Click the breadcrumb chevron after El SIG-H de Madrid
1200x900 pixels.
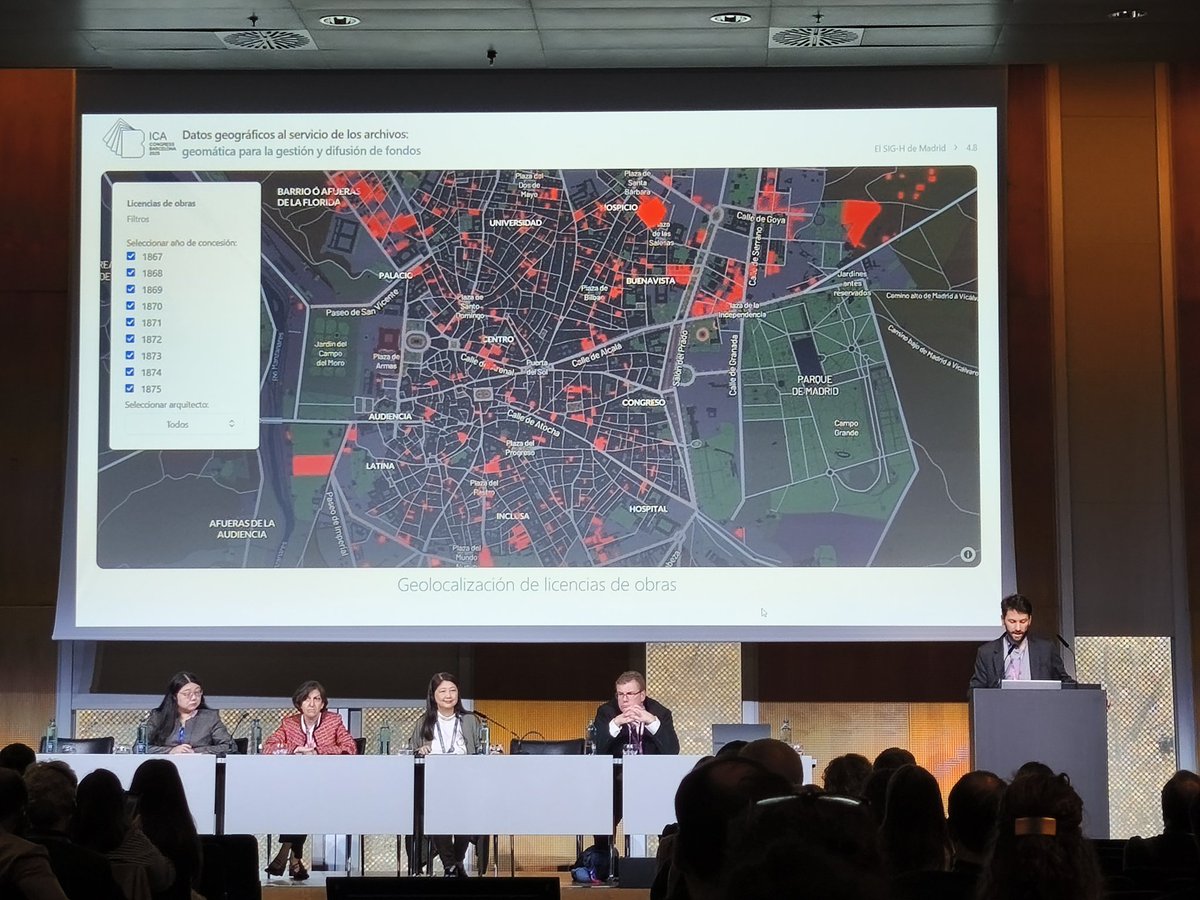click(x=955, y=148)
